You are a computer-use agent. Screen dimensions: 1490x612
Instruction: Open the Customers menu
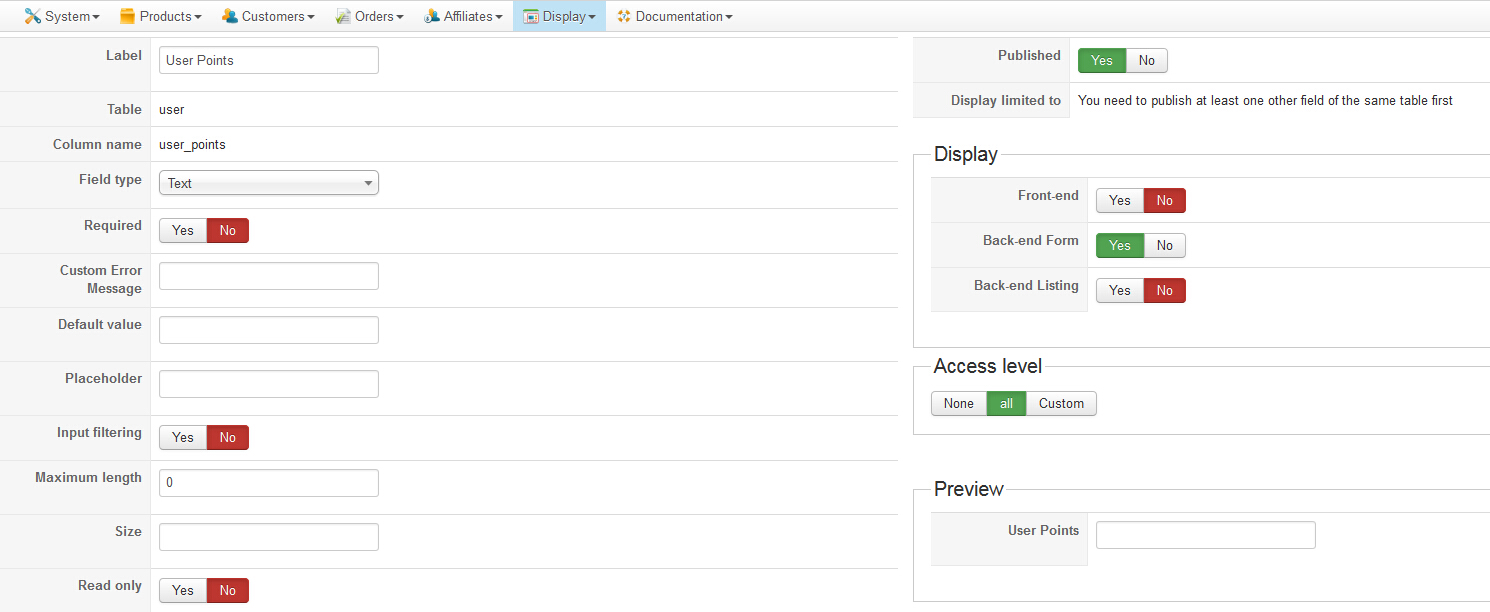(x=277, y=16)
